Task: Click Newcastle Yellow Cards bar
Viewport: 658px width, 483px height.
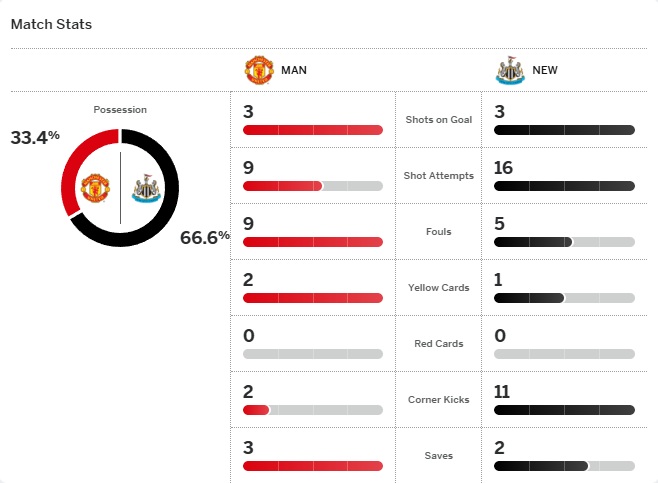Action: [x=564, y=298]
